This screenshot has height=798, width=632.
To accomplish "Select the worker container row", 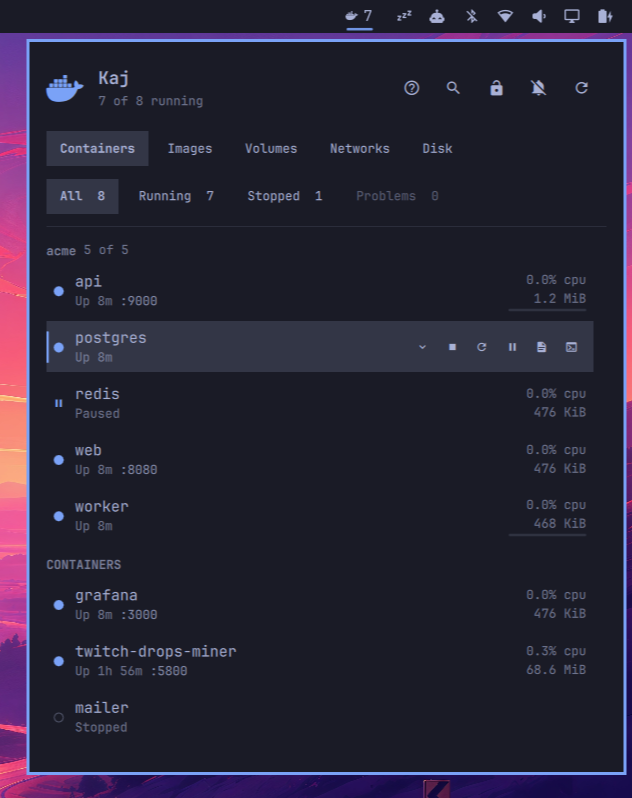I will click(320, 516).
